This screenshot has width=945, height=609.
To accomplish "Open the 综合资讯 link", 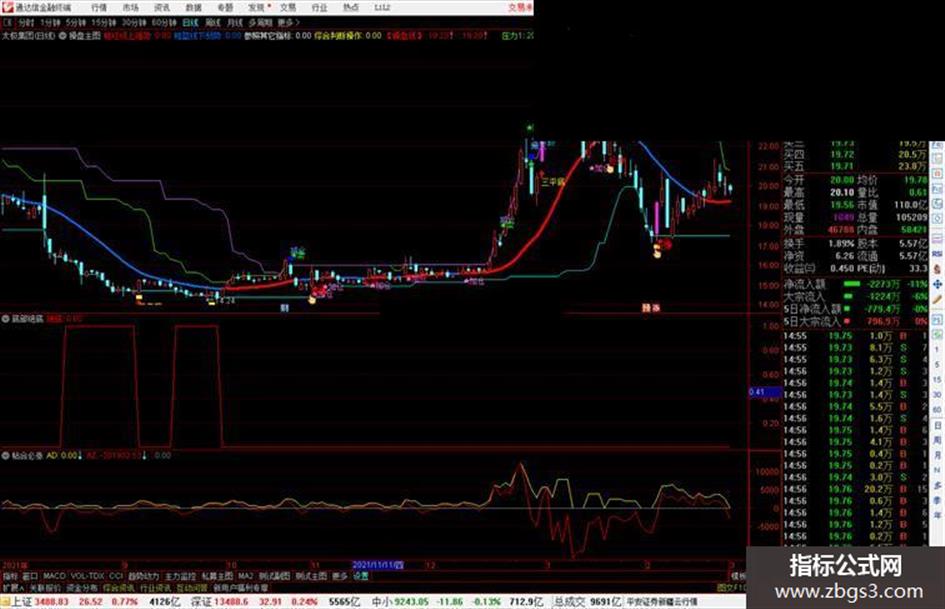I will click(x=119, y=587).
